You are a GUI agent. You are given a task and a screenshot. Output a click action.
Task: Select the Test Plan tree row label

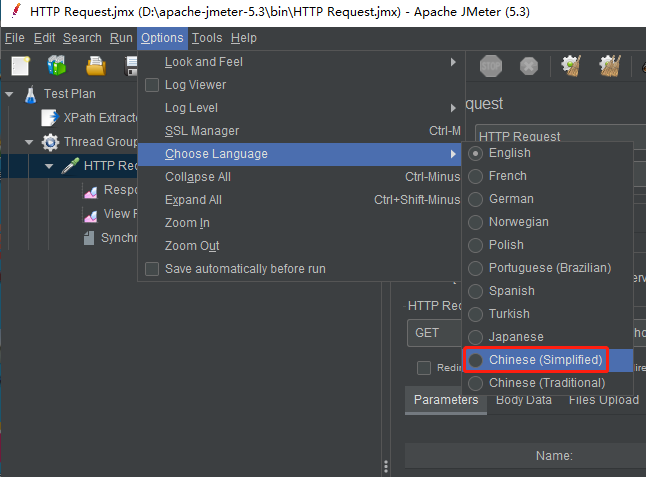coord(70,94)
